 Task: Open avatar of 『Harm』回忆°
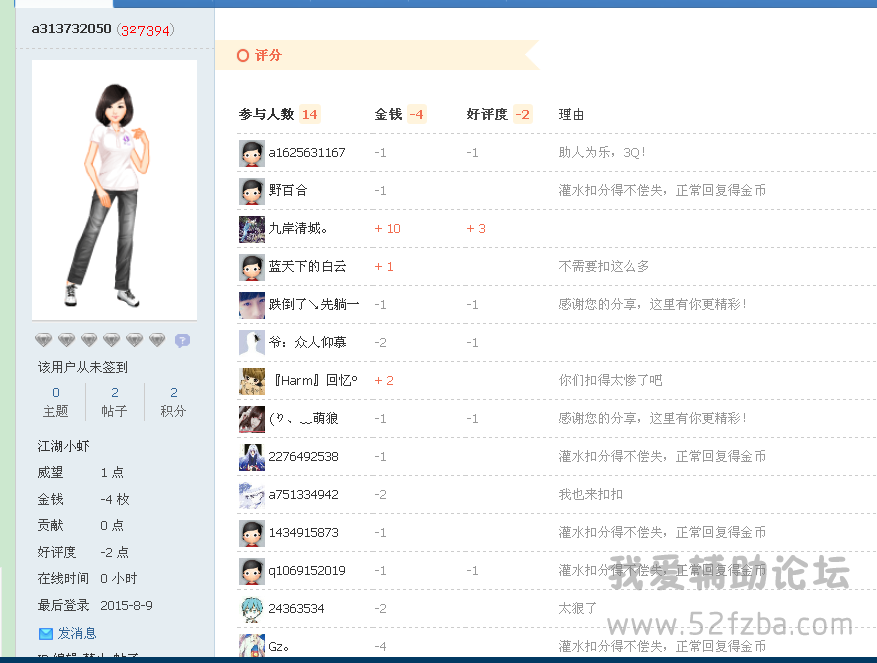pyautogui.click(x=252, y=381)
